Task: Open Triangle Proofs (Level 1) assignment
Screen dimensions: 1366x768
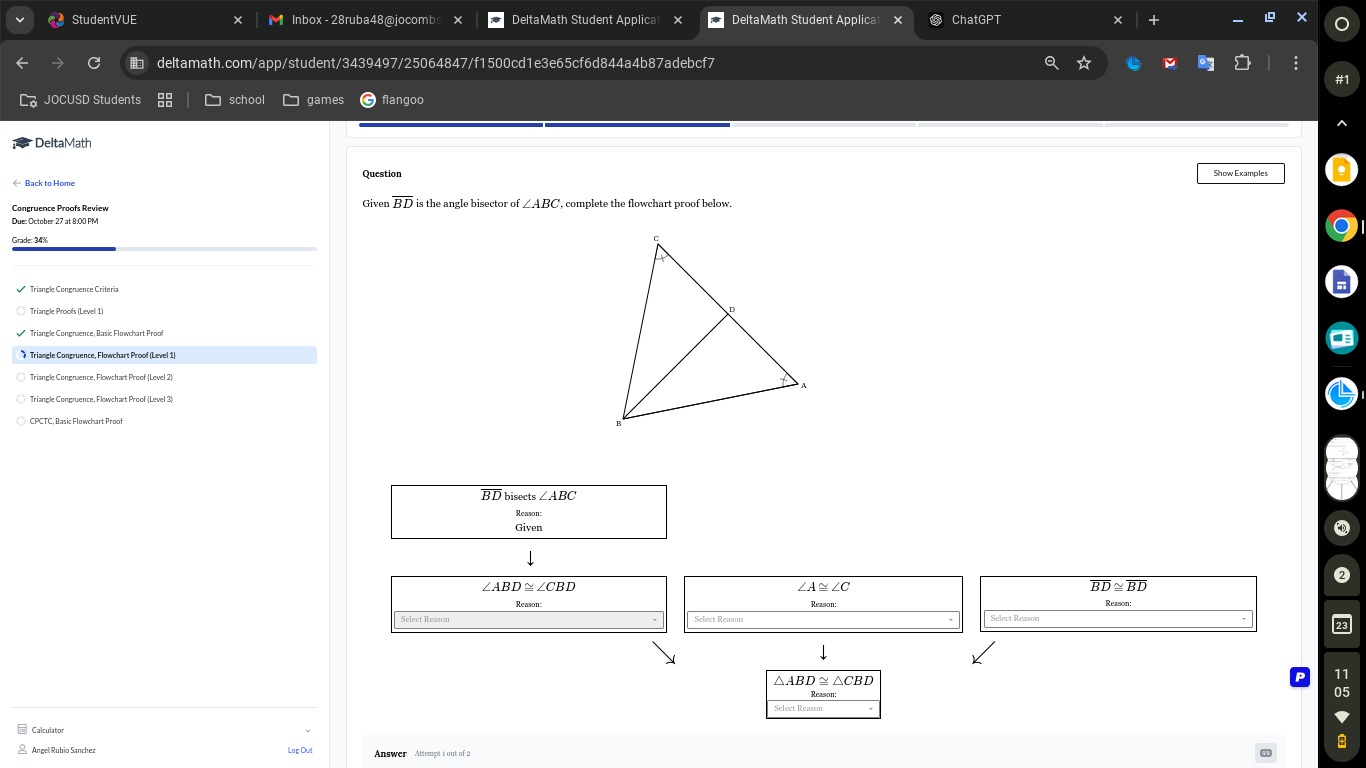Action: [x=66, y=311]
